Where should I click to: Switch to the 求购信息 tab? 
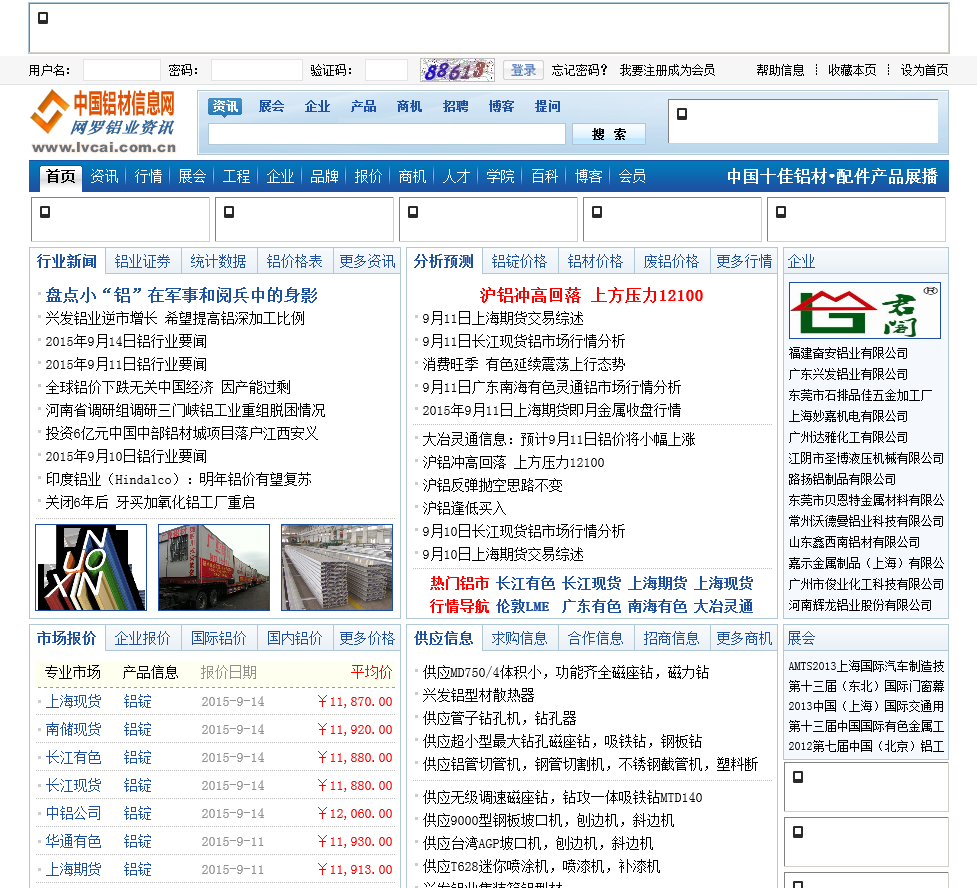(x=520, y=638)
